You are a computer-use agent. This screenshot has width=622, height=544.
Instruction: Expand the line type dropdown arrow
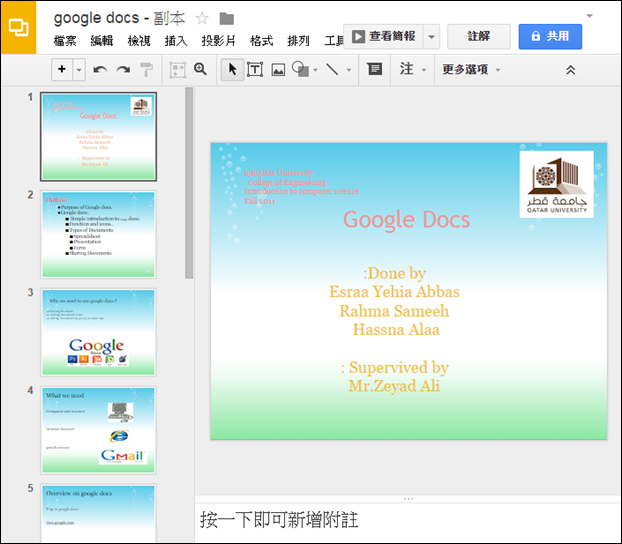tap(349, 70)
